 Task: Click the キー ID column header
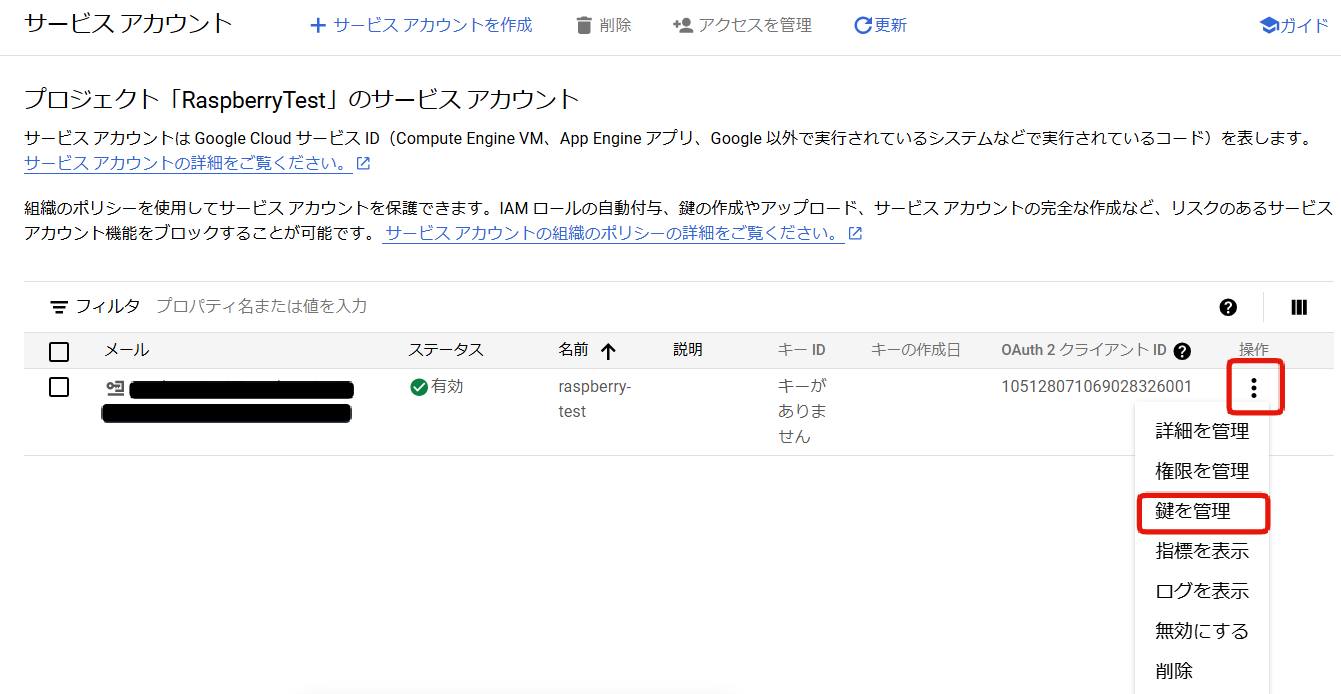pos(802,350)
